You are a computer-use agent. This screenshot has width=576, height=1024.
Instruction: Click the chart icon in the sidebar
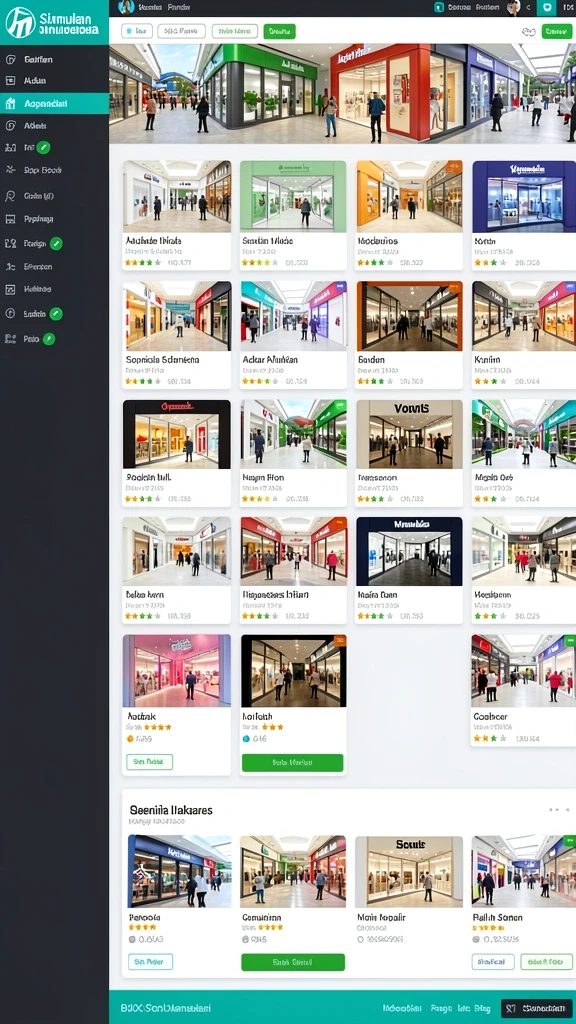point(10,289)
